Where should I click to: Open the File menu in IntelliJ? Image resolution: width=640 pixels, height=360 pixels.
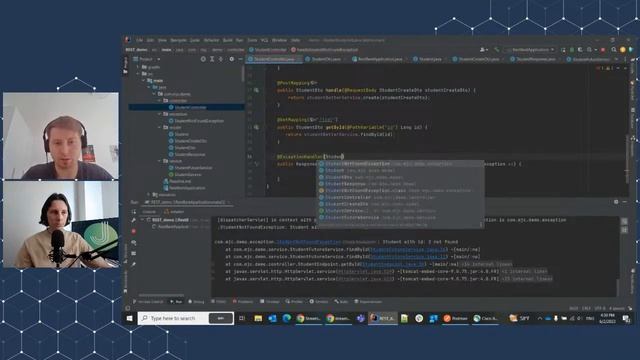click(140, 40)
